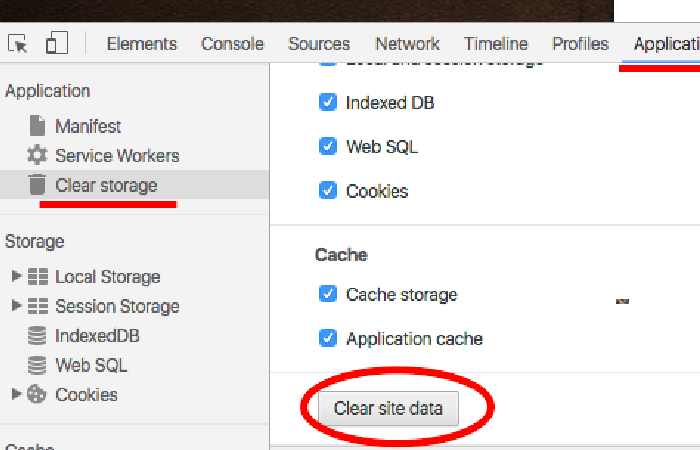This screenshot has width=700, height=450.
Task: Toggle the Cache storage checkbox
Action: pyautogui.click(x=328, y=294)
